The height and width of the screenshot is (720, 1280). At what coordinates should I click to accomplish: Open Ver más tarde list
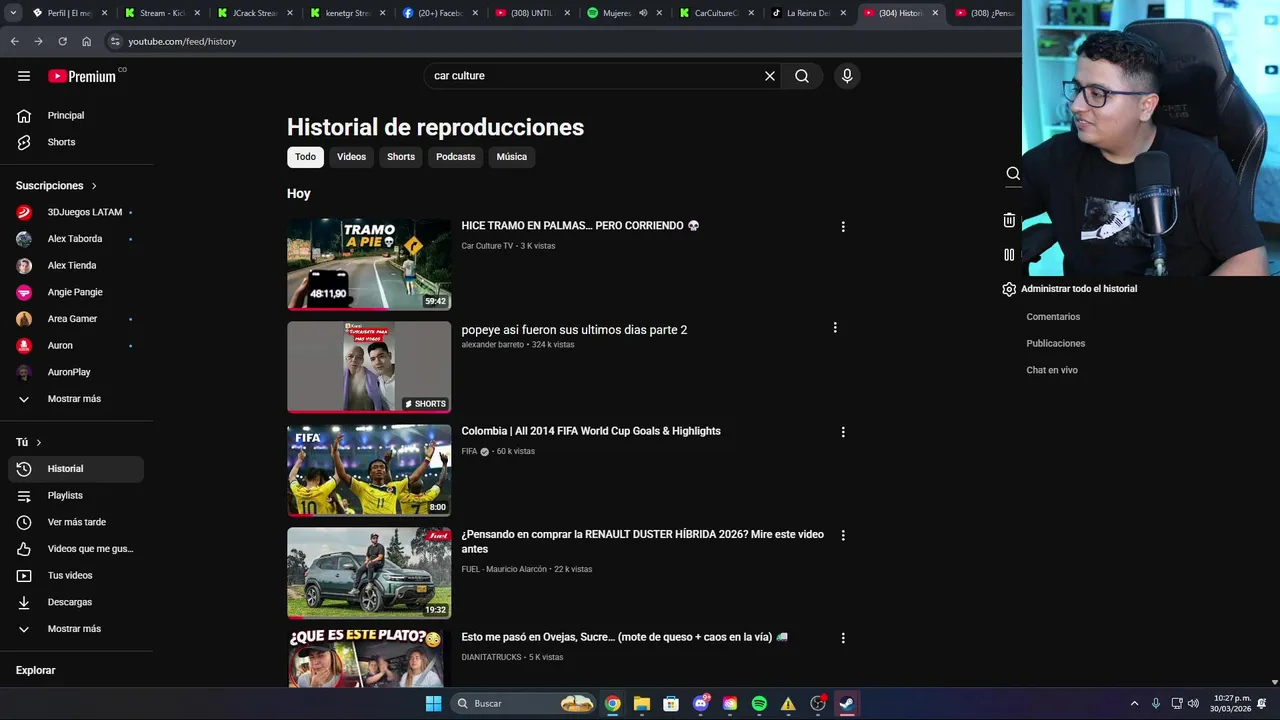click(x=76, y=522)
